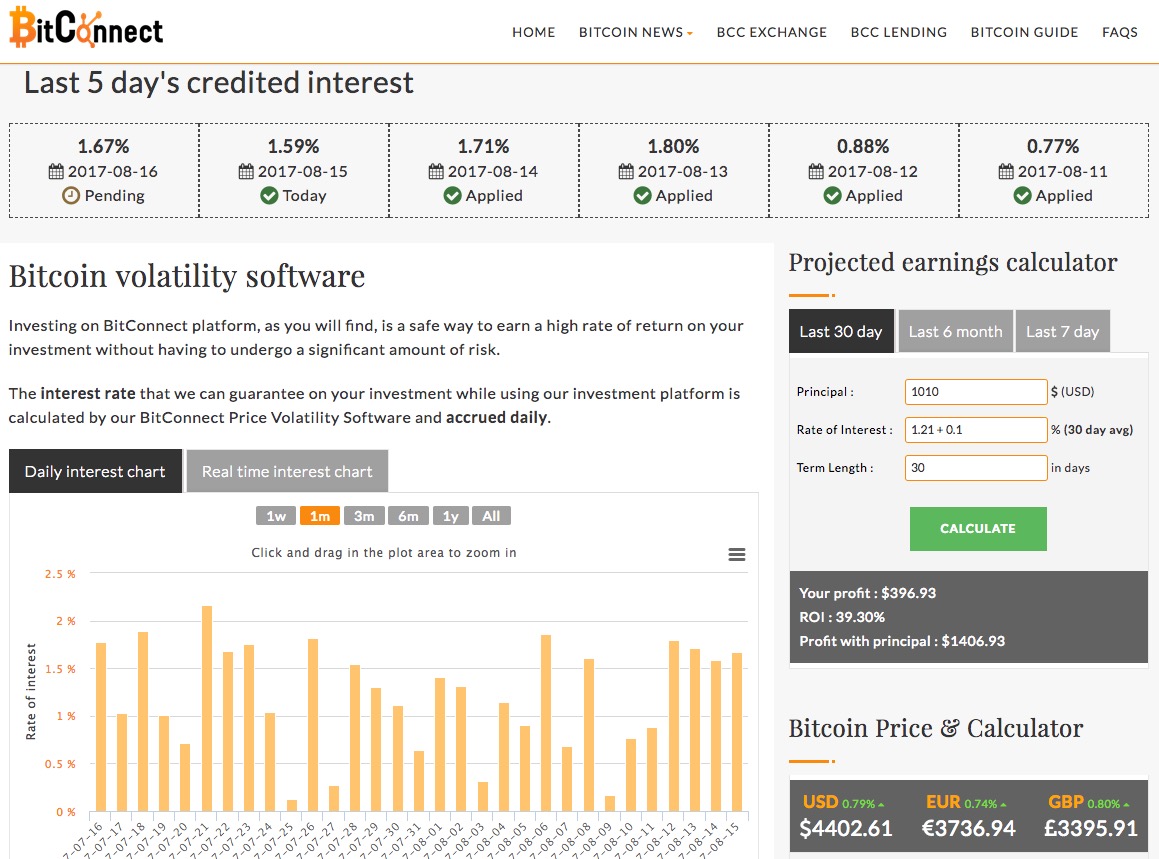
Task: Click calendar icon next to 2017-08-14
Action: coord(436,172)
